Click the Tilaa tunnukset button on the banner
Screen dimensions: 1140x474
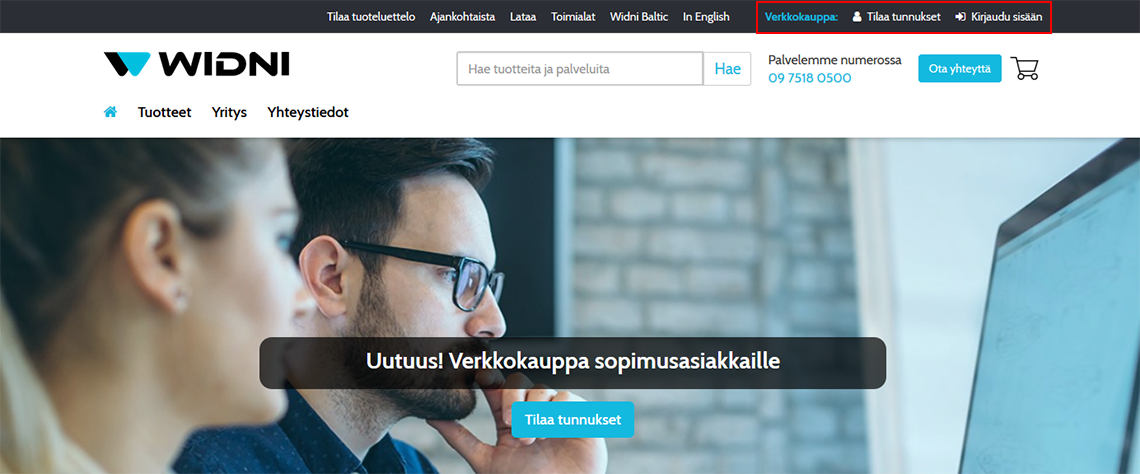(572, 419)
